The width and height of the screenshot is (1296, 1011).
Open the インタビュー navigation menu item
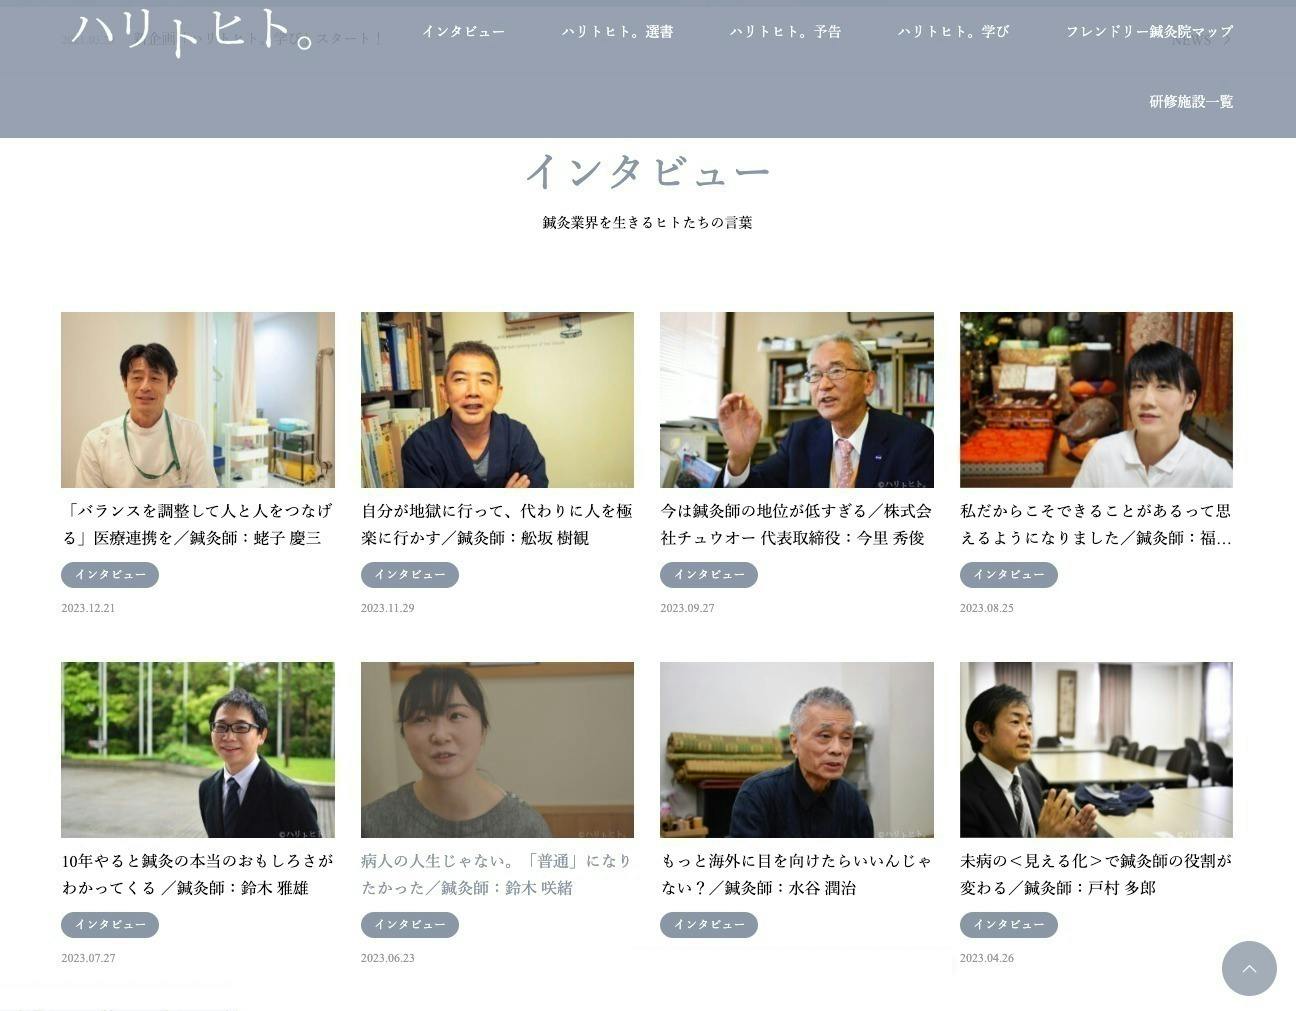click(x=463, y=32)
